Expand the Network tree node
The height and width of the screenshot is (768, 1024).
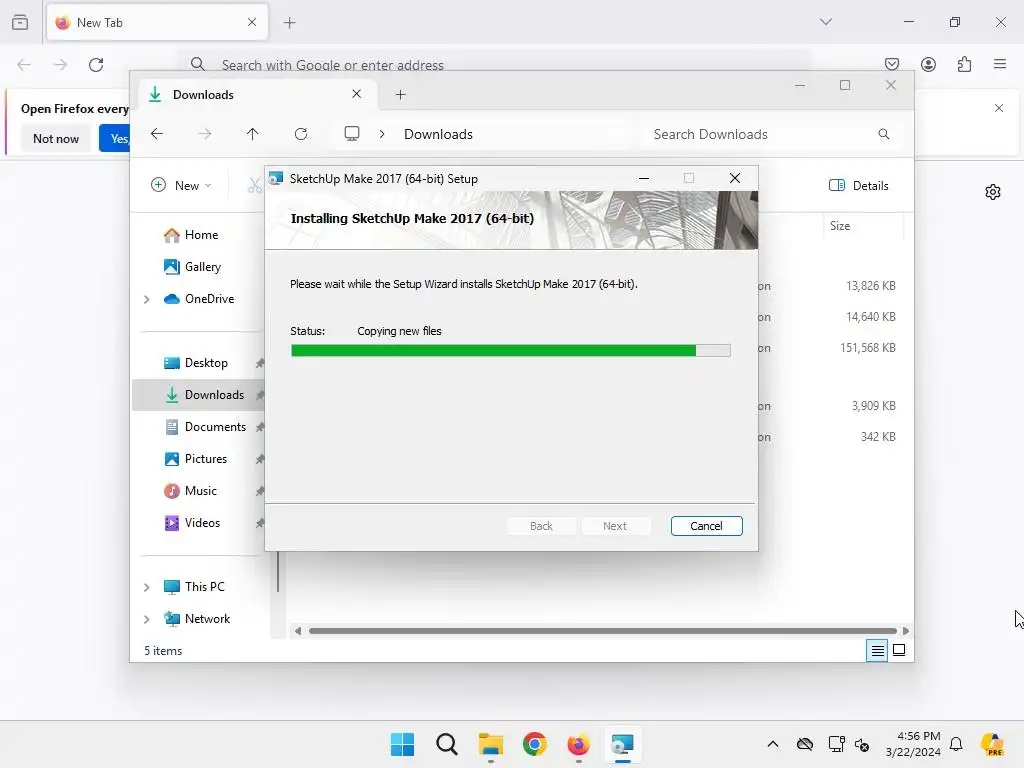(147, 619)
